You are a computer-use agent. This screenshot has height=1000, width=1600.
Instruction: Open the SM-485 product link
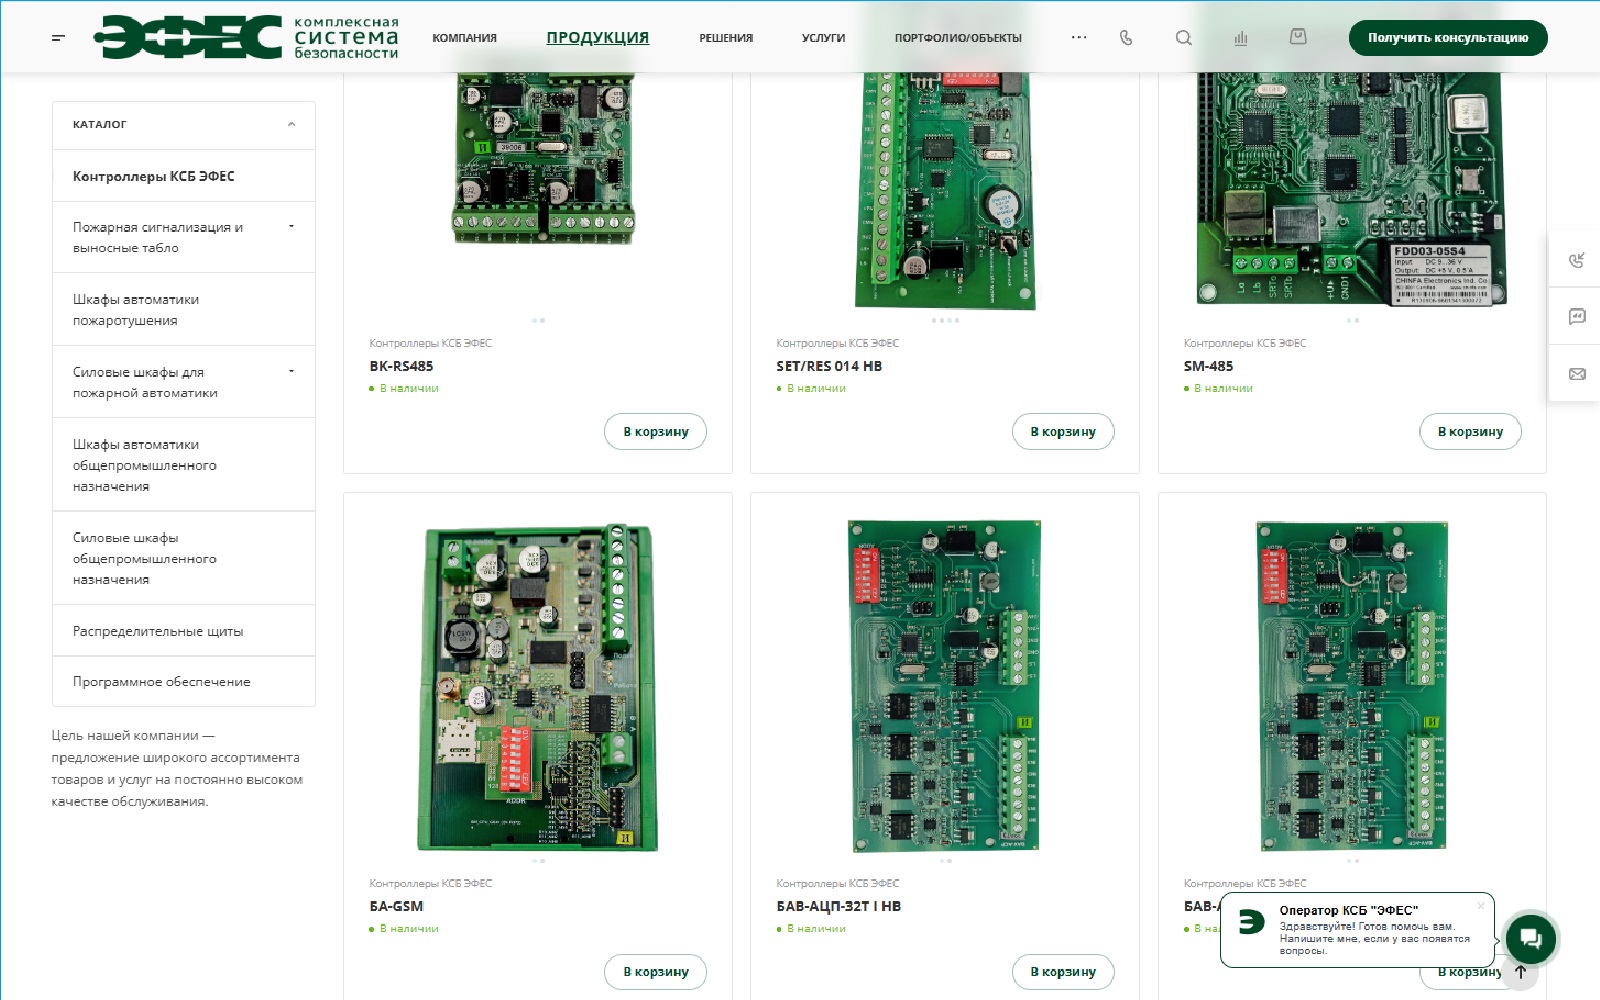point(1208,366)
